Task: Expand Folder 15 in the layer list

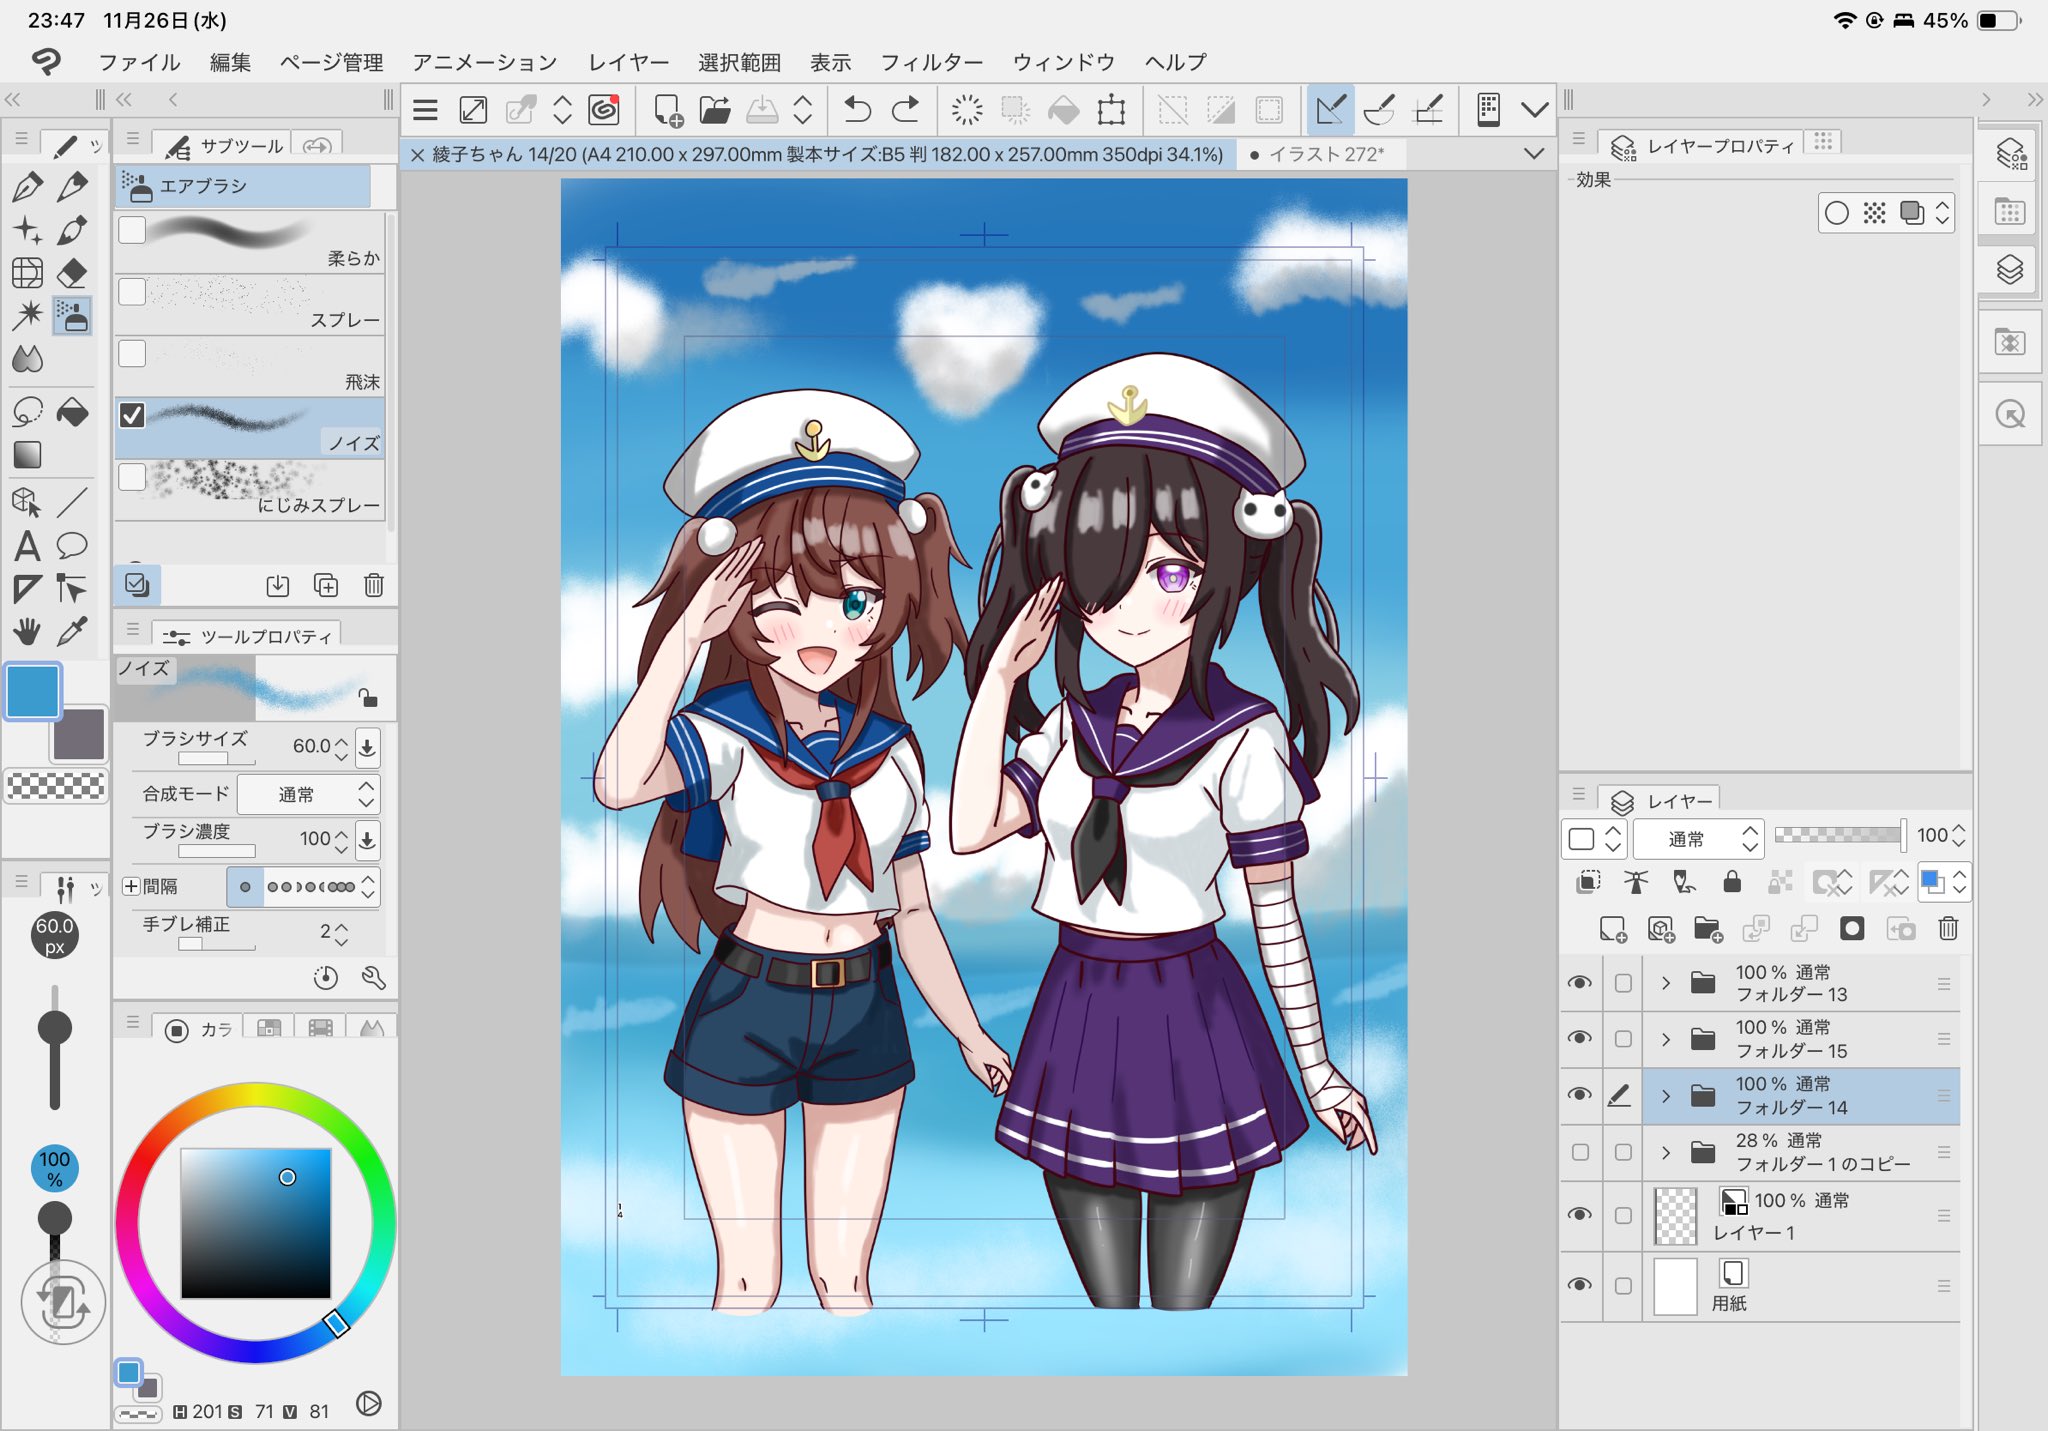Action: (x=1666, y=1039)
